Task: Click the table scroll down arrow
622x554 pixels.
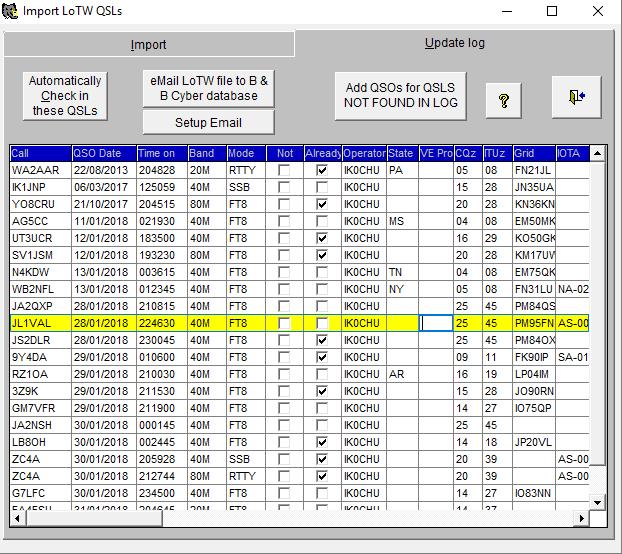Action: (x=597, y=503)
